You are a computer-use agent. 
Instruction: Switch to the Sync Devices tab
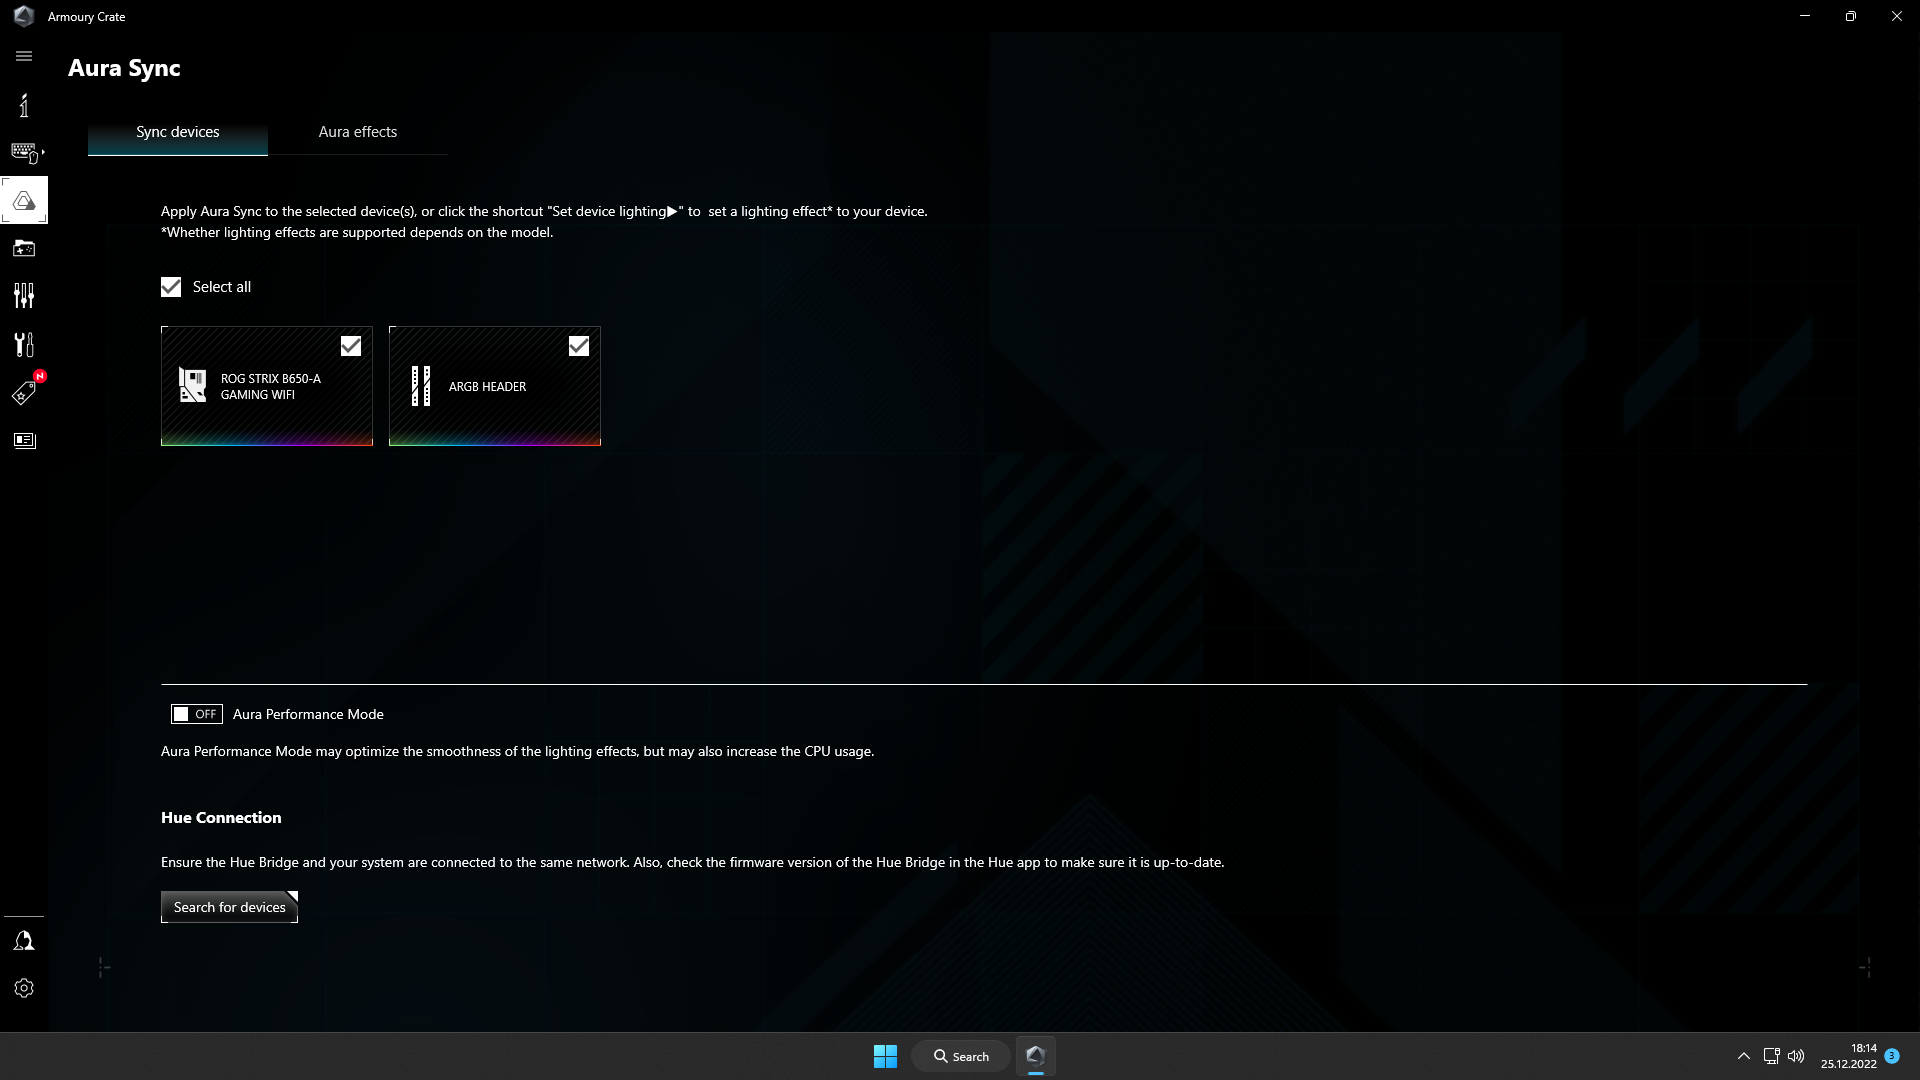(x=177, y=131)
